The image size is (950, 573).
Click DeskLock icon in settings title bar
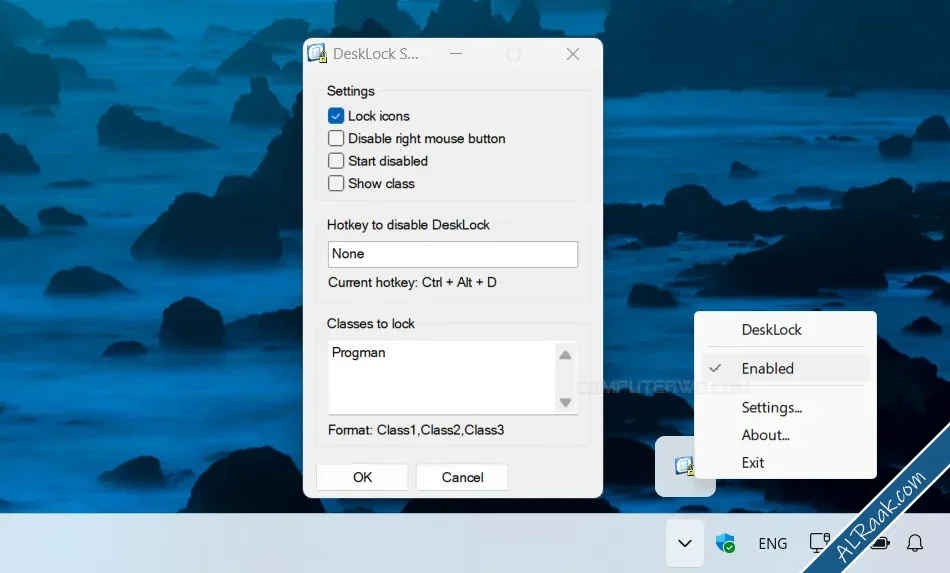(317, 53)
